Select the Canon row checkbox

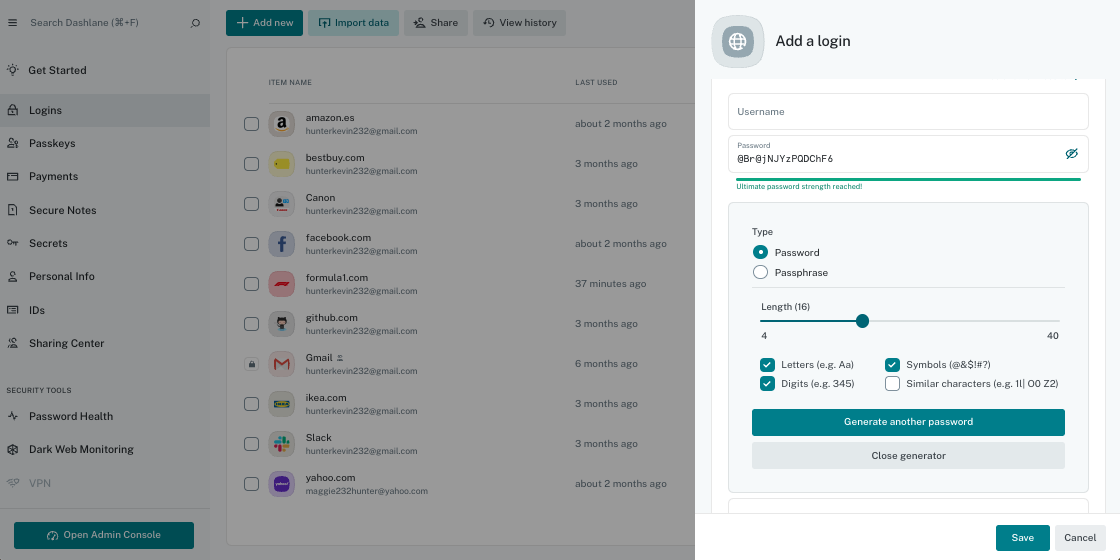point(251,204)
